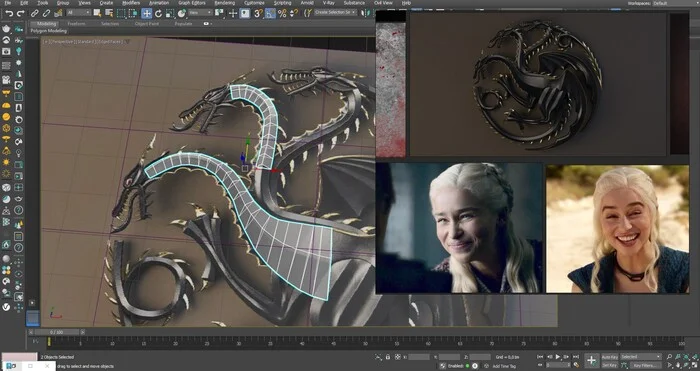
Task: Toggle Spinner Snap on the toolbar
Action: click(x=293, y=13)
